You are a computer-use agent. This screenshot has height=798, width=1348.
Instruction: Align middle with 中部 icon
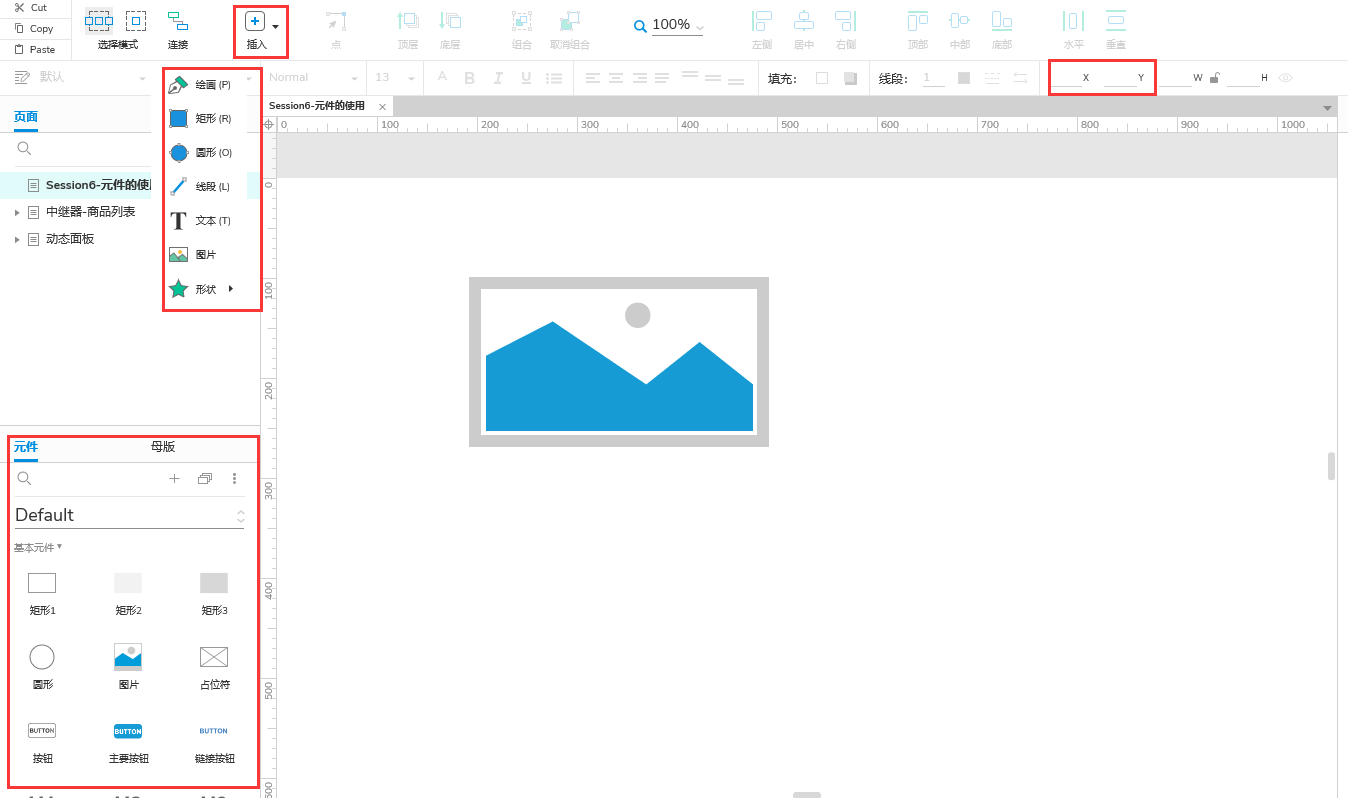tap(960, 21)
